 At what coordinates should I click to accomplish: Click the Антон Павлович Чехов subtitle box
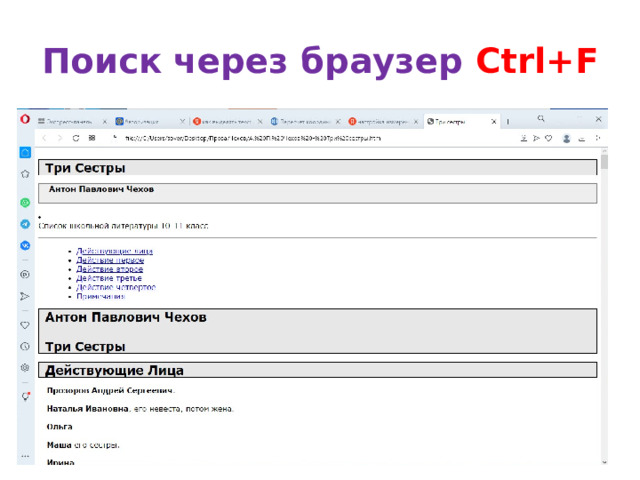pos(318,193)
